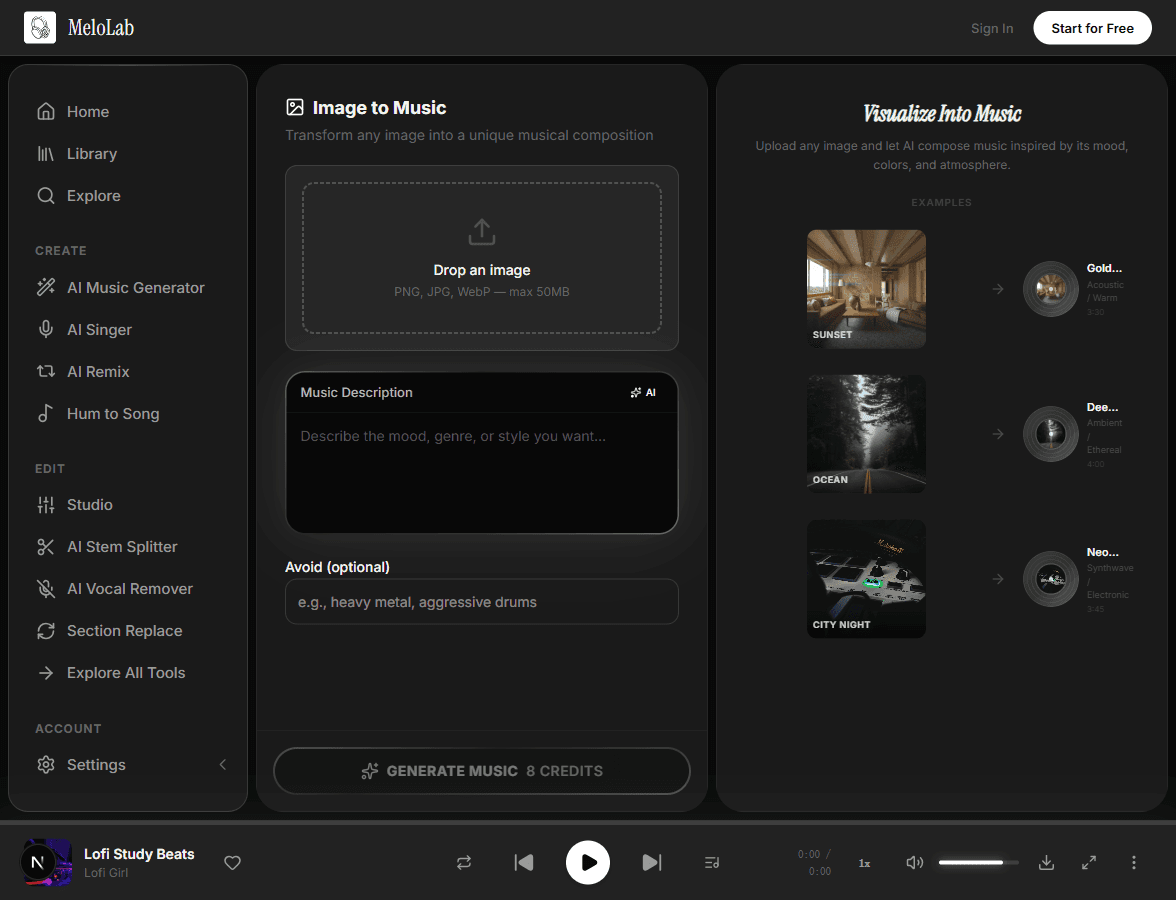Click Start for Free button

1092,28
